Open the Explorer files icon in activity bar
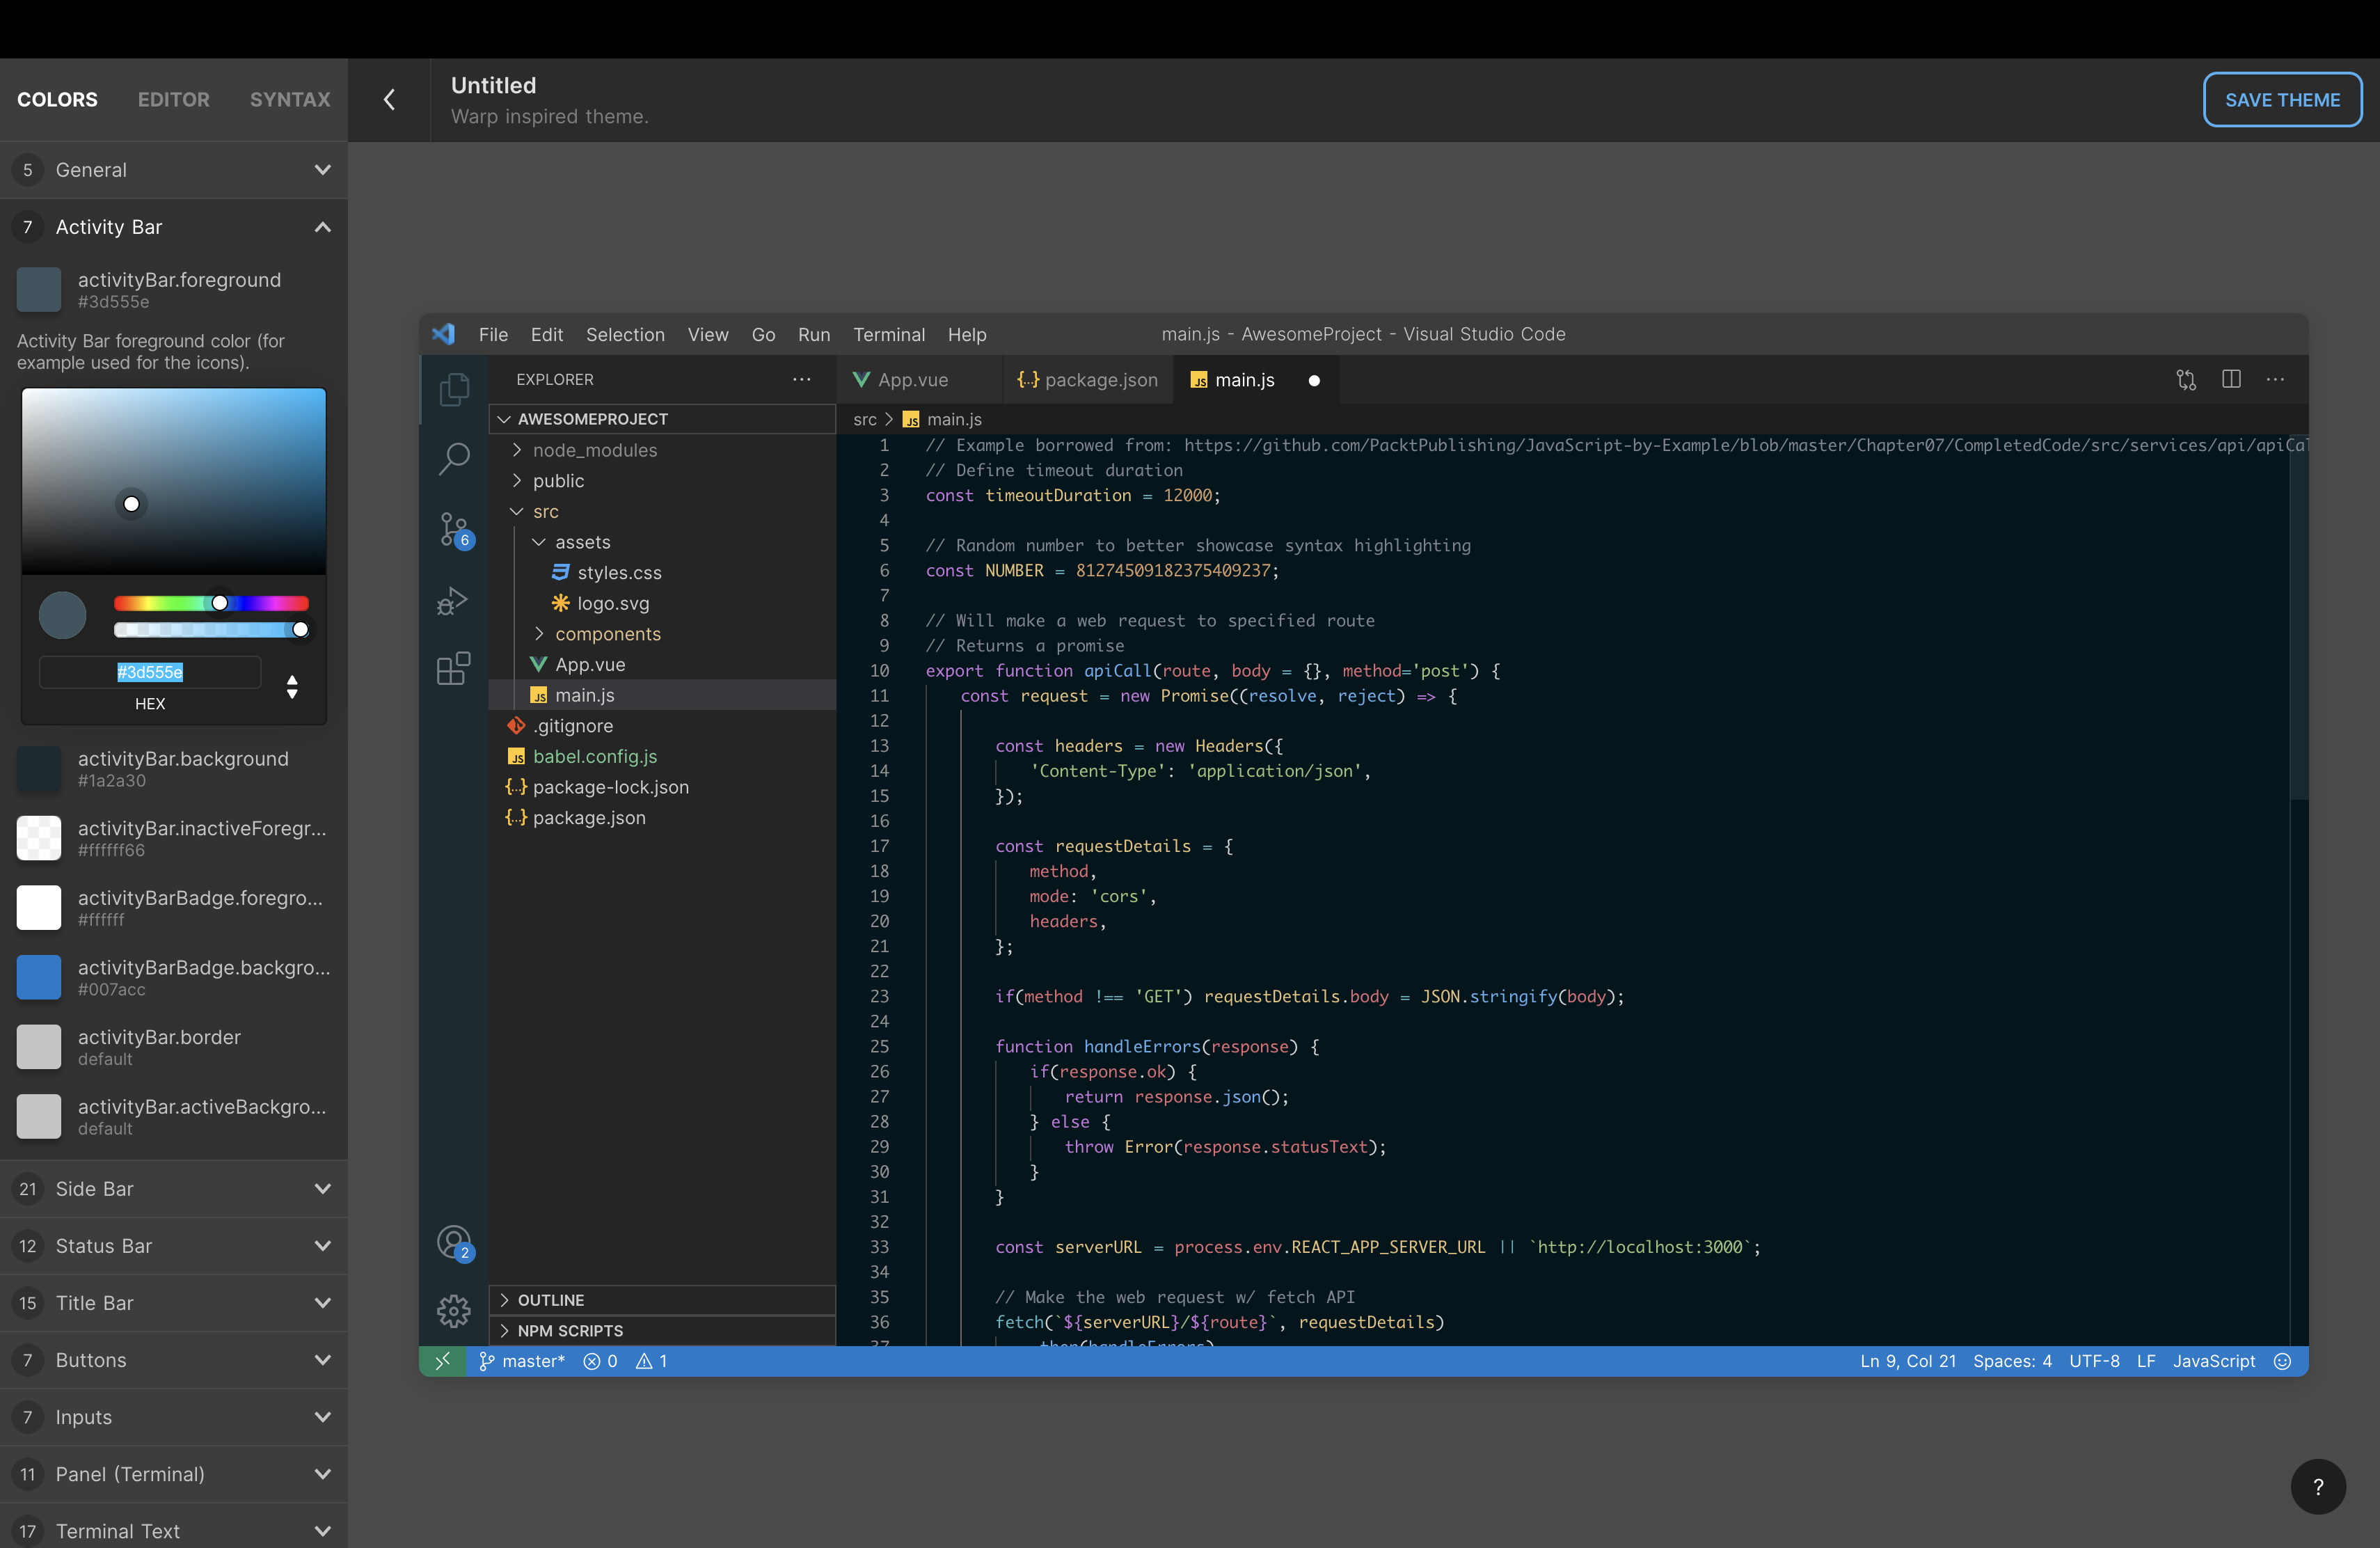 click(x=453, y=388)
